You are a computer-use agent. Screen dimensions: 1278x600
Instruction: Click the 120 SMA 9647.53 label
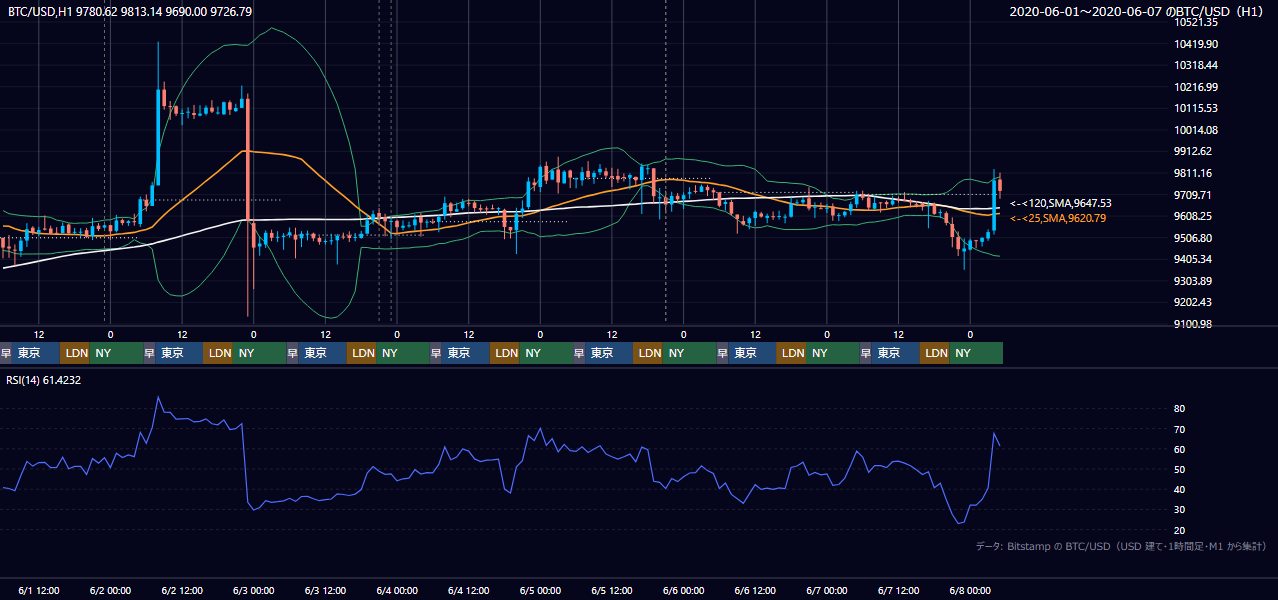(1060, 203)
